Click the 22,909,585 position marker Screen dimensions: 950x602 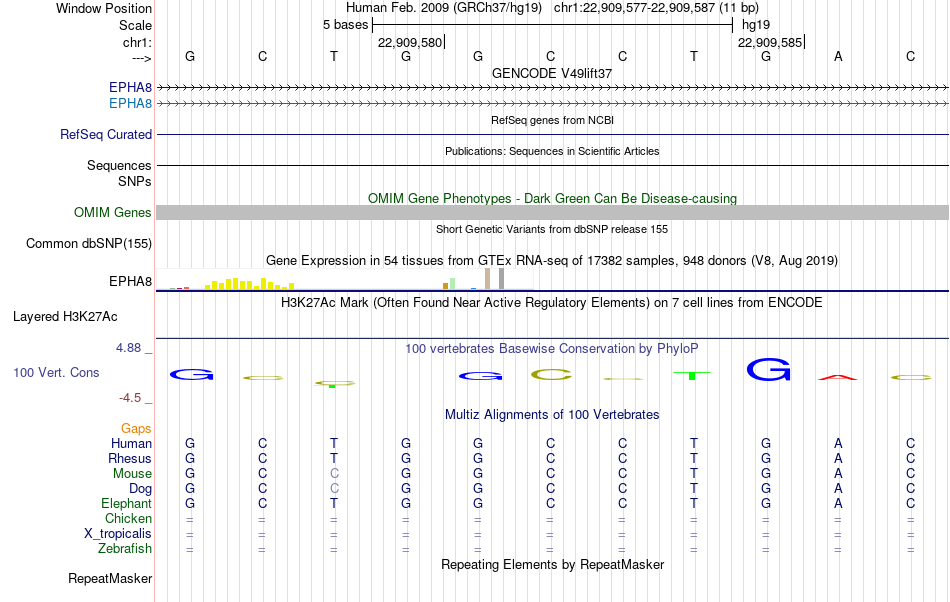pos(770,42)
